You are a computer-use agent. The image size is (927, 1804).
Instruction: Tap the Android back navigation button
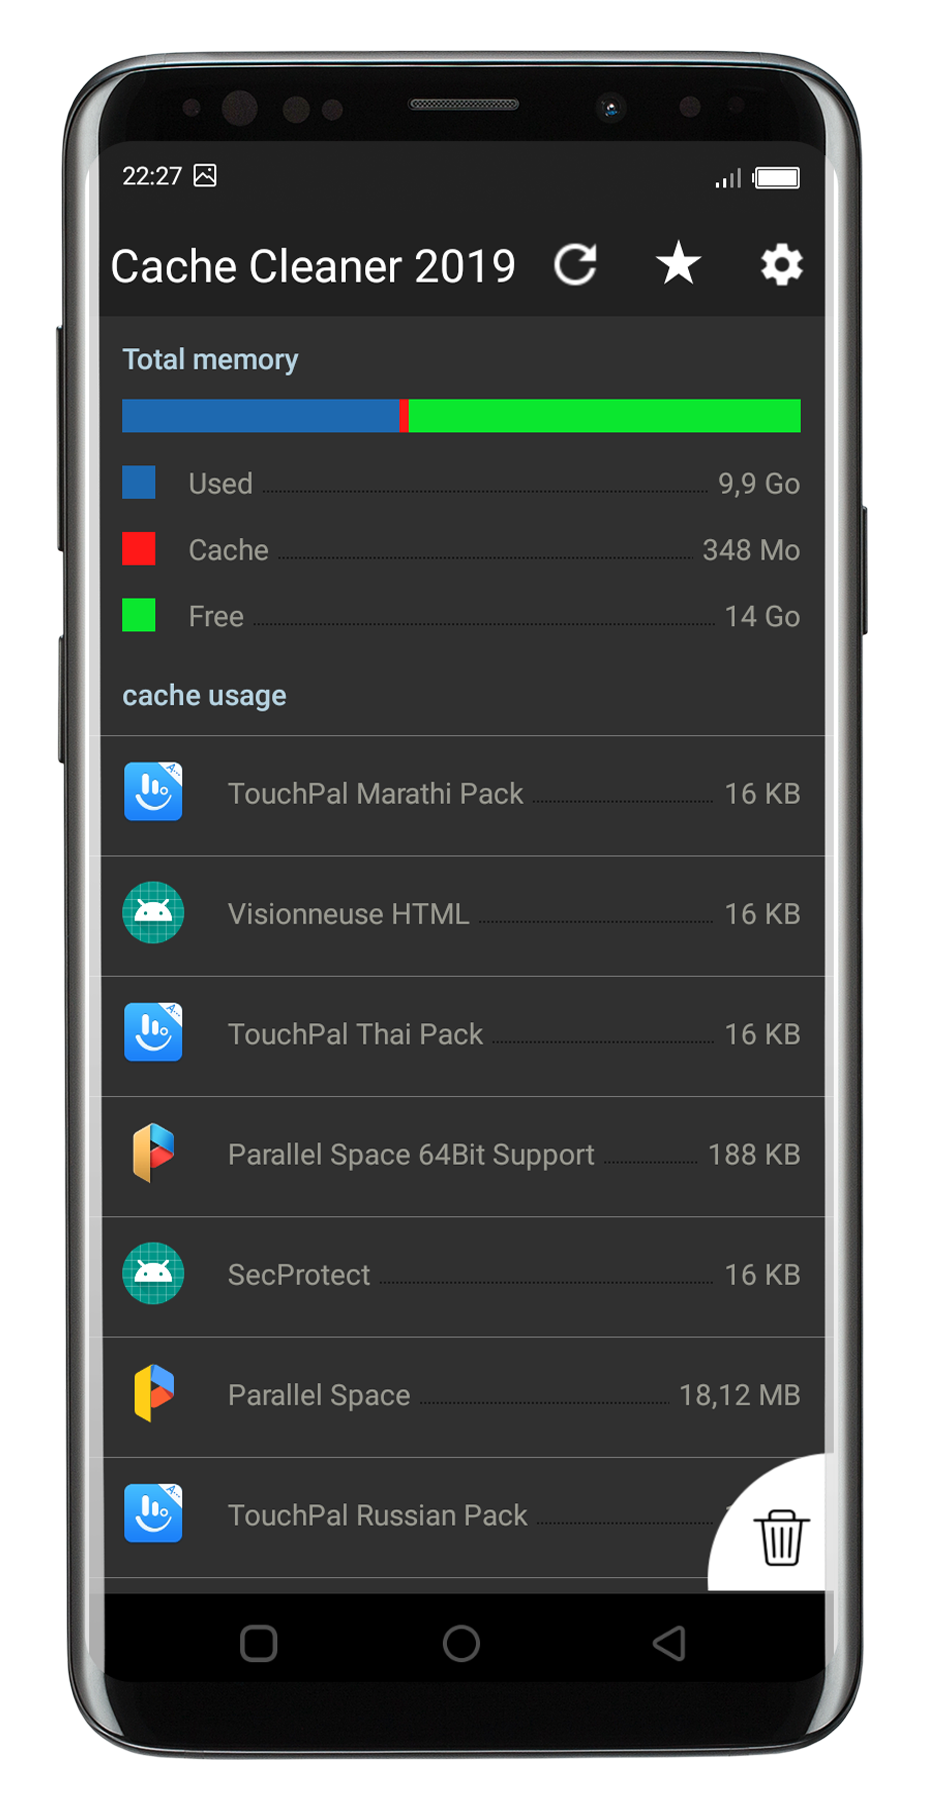(x=669, y=1643)
